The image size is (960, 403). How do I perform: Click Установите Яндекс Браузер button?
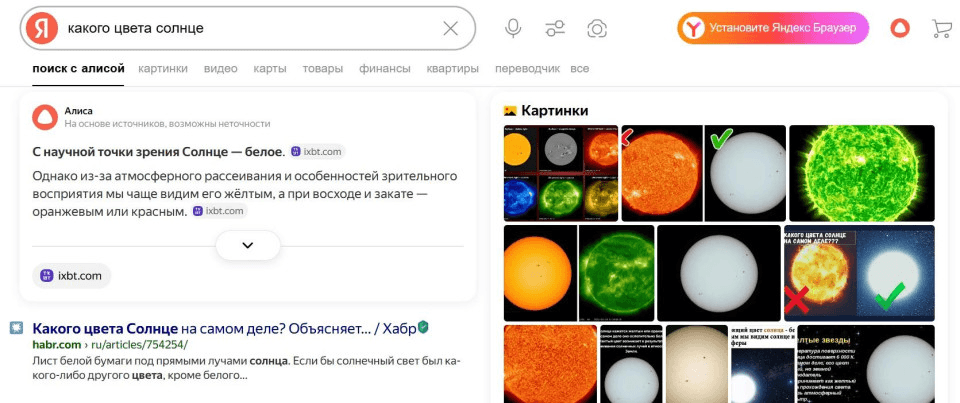pyautogui.click(x=773, y=28)
